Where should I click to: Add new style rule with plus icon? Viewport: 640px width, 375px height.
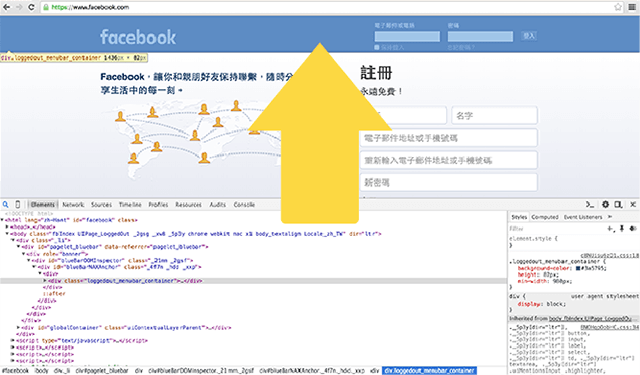pos(610,229)
